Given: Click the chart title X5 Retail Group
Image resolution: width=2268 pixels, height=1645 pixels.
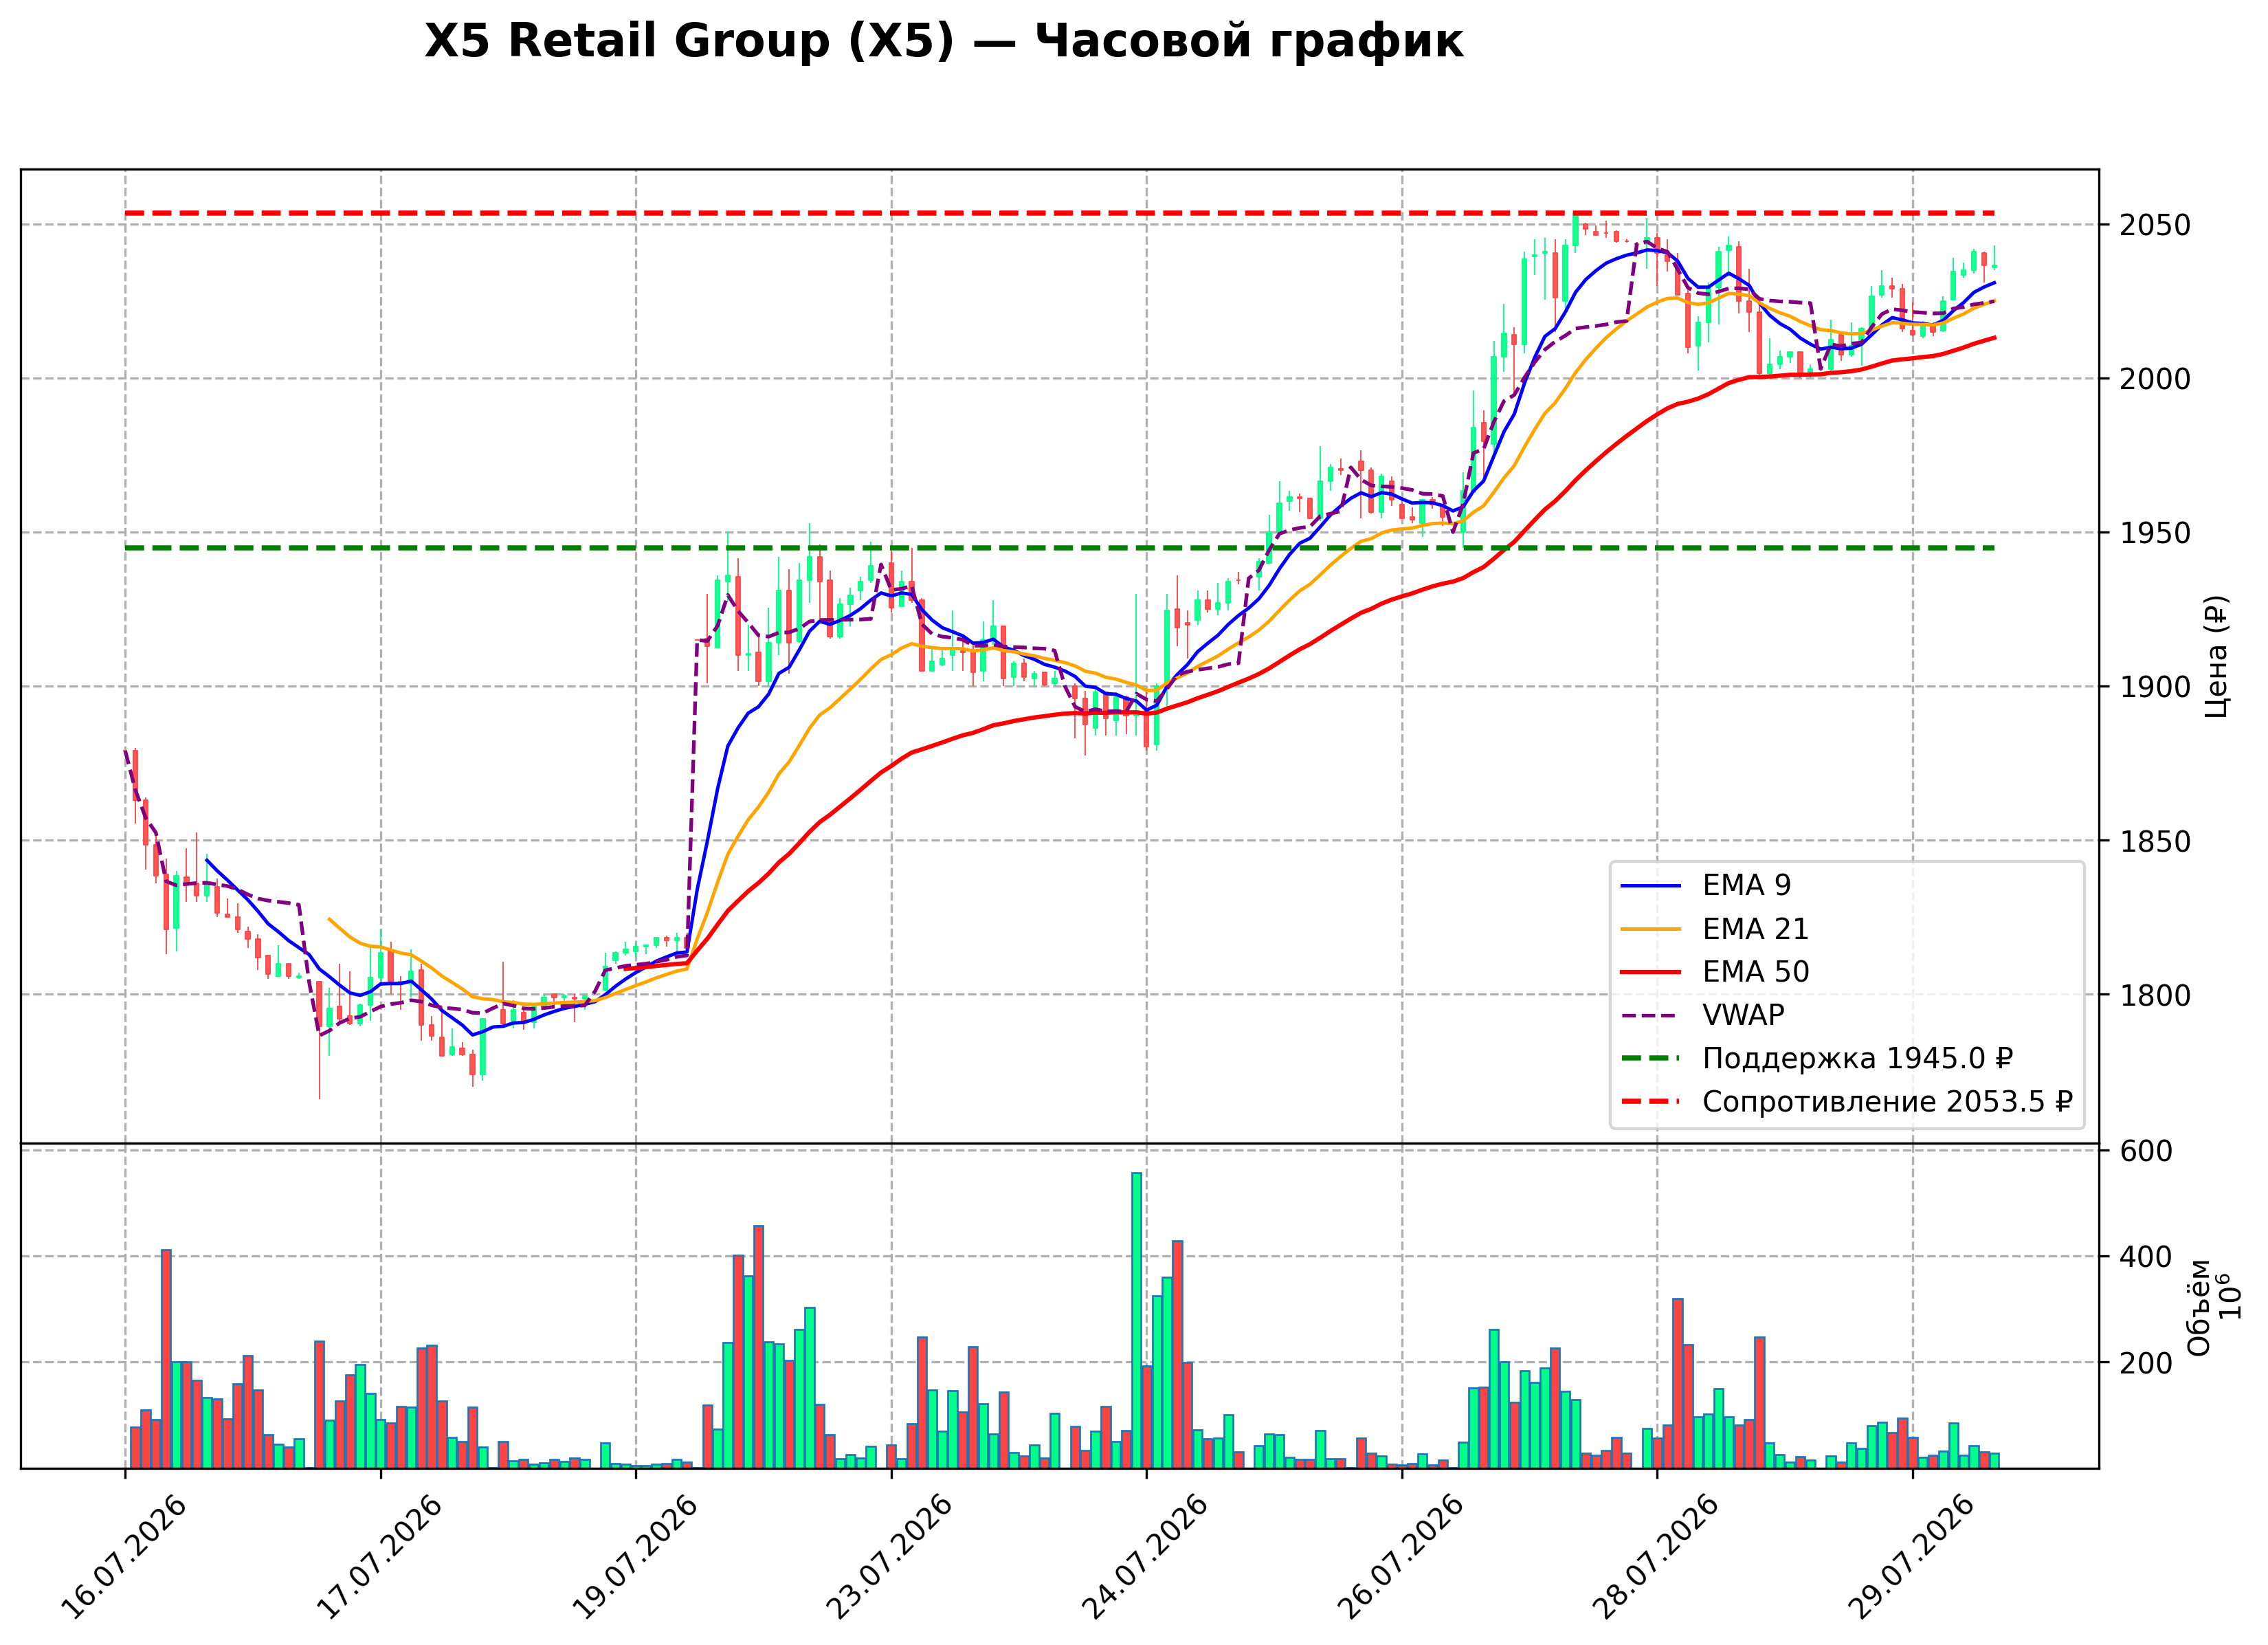Looking at the screenshot, I should click(944, 42).
